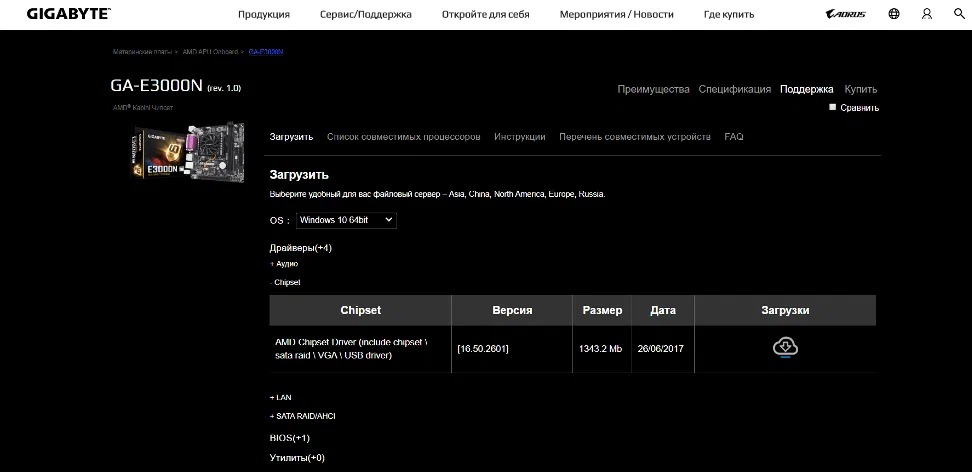Open the OS Windows 10 64bit dropdown
The height and width of the screenshot is (472, 972).
pos(346,220)
